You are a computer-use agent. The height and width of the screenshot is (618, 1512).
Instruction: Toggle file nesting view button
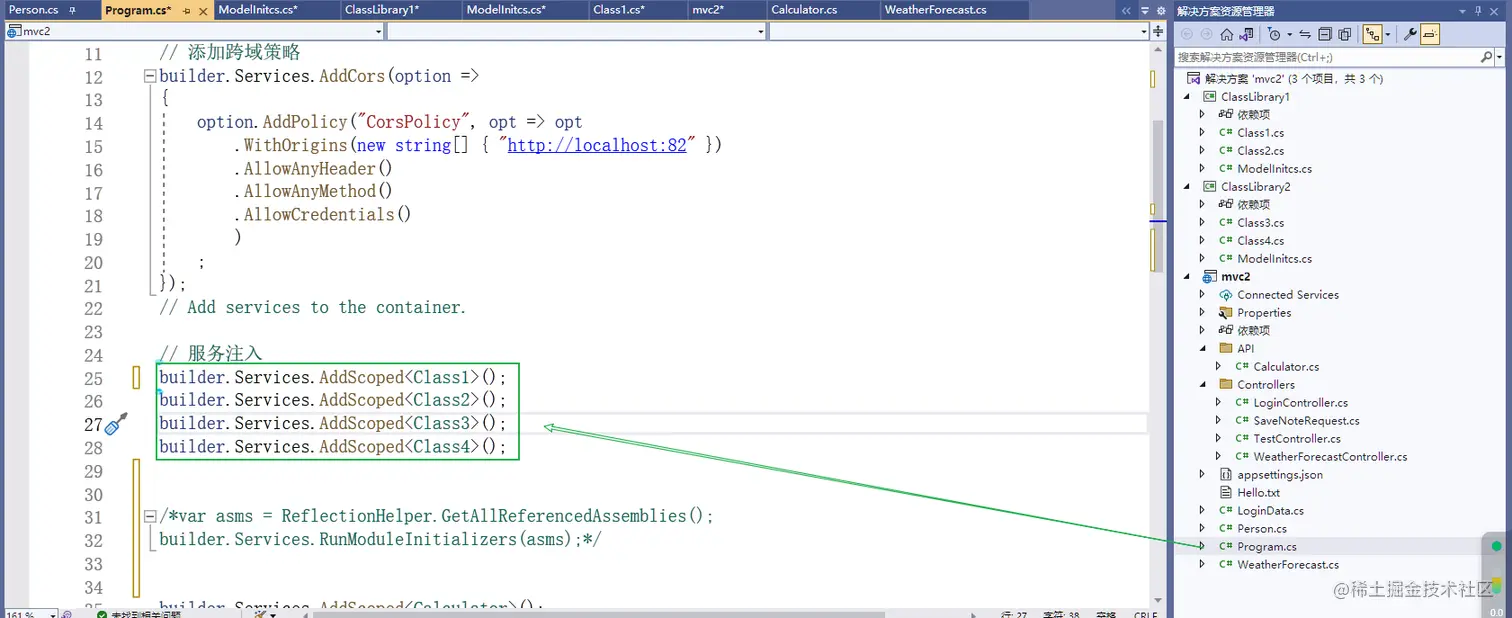[1373, 34]
